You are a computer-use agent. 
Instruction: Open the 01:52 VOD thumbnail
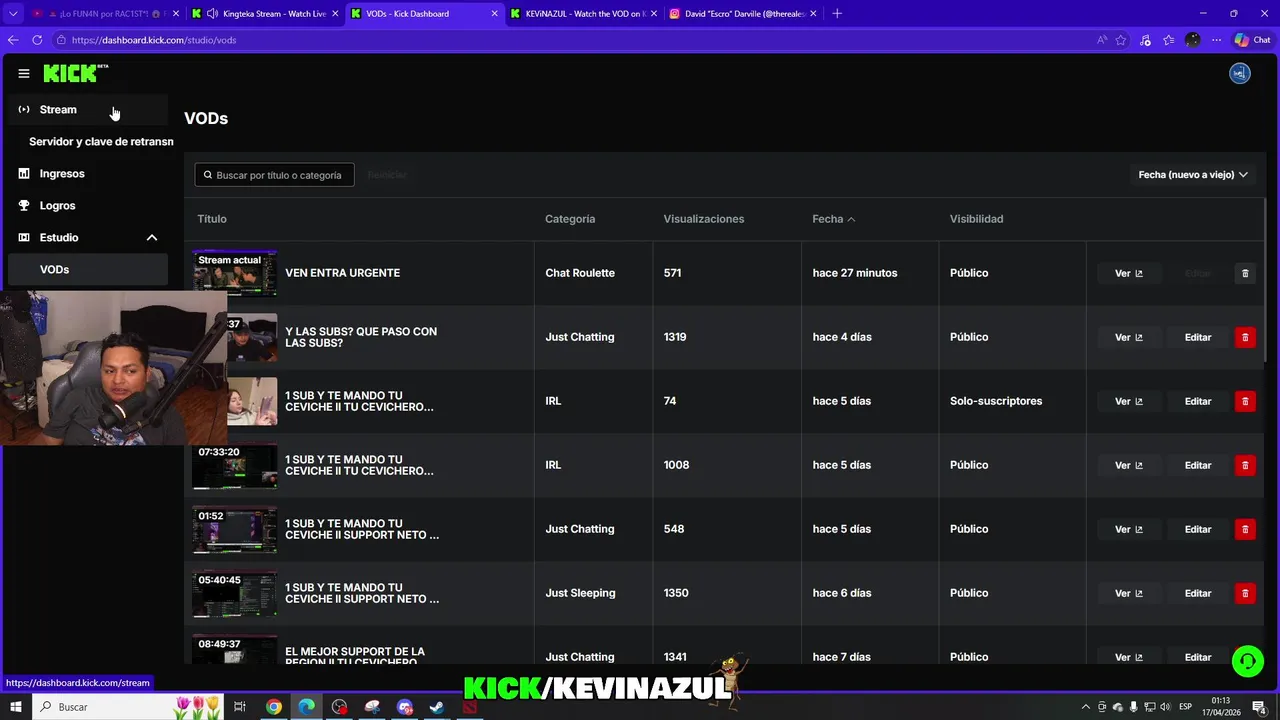[235, 529]
